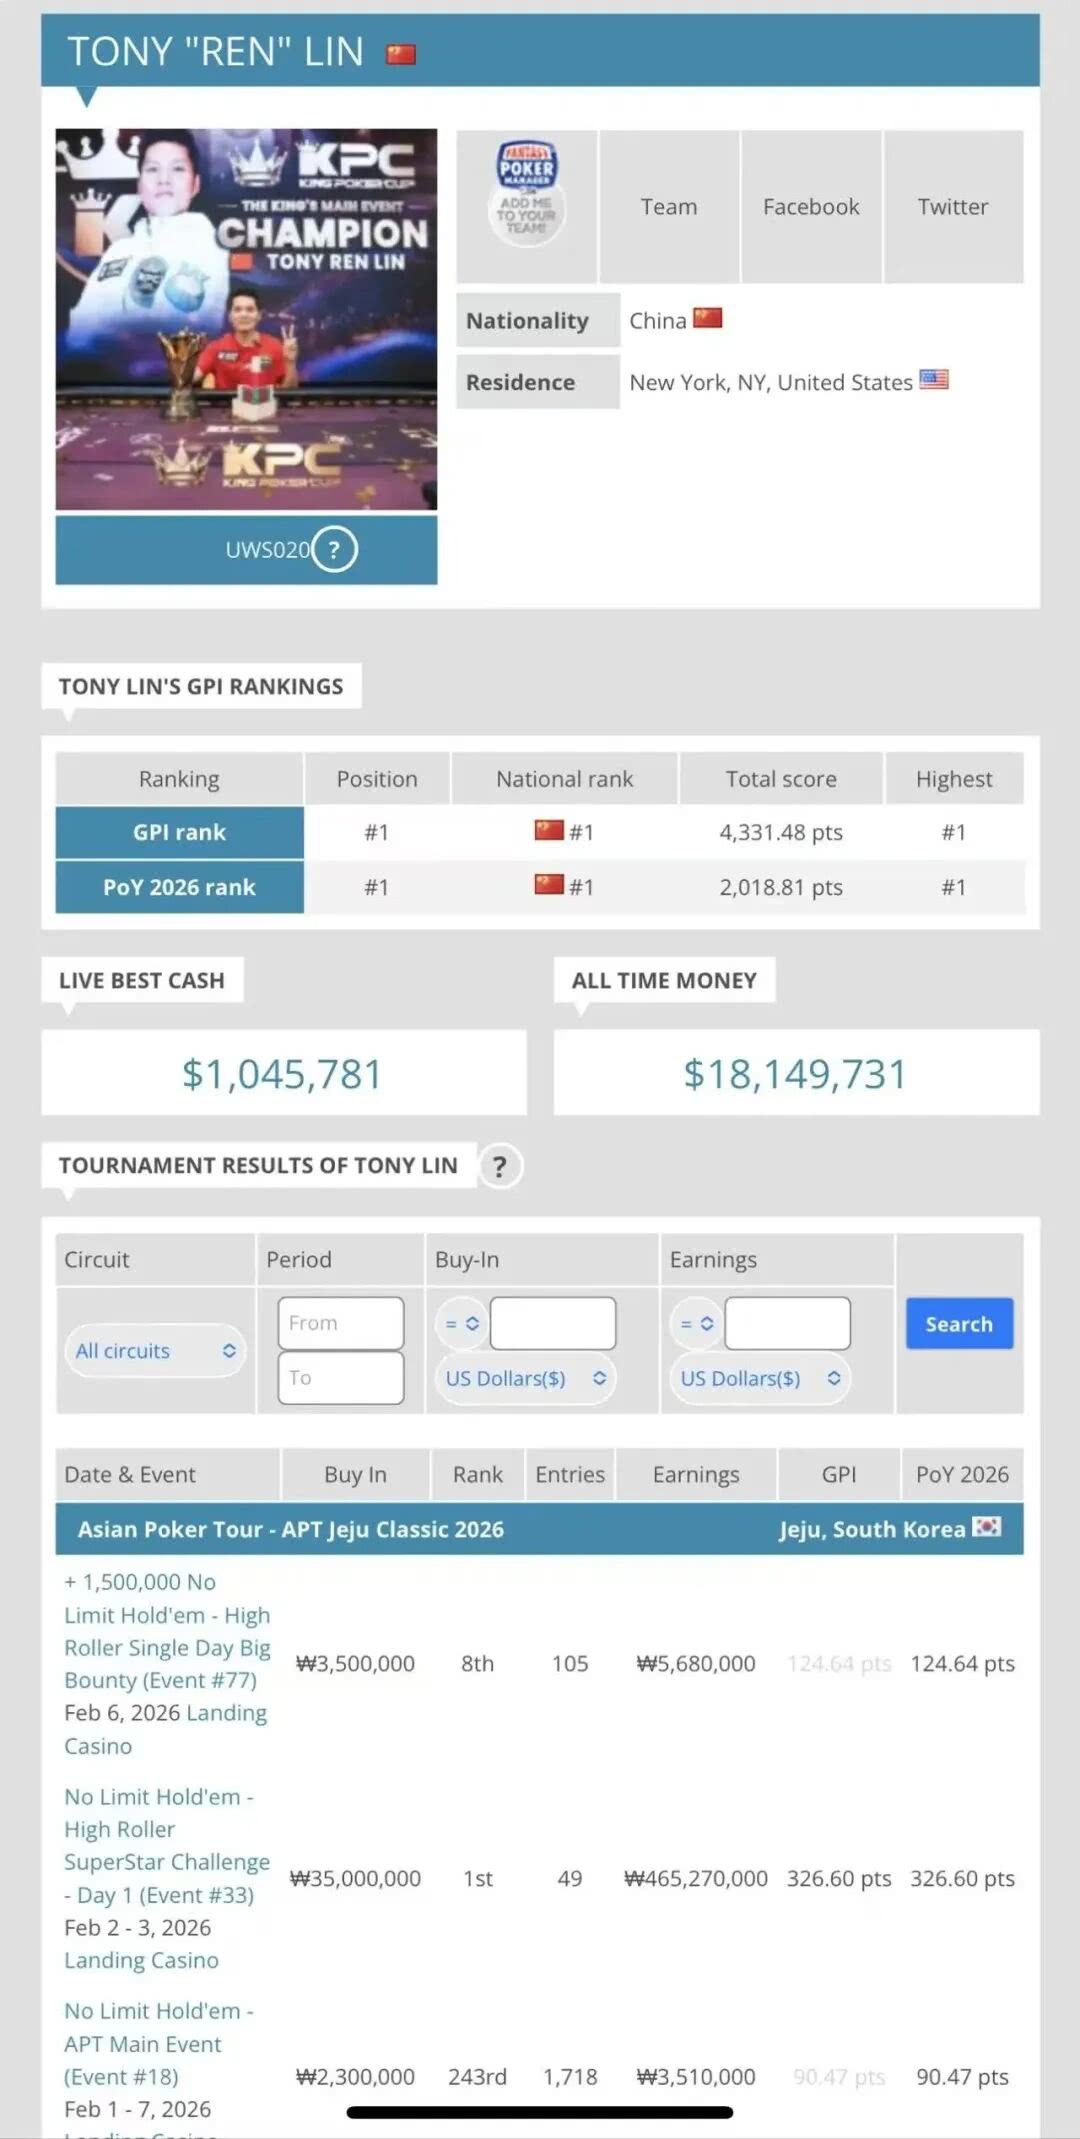This screenshot has height=2139, width=1080.
Task: Click the help icon beside UWS020
Action: [x=334, y=549]
